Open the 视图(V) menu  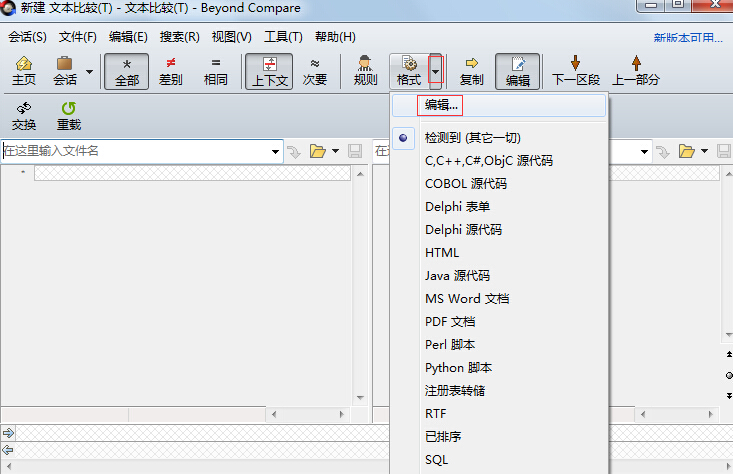point(231,36)
